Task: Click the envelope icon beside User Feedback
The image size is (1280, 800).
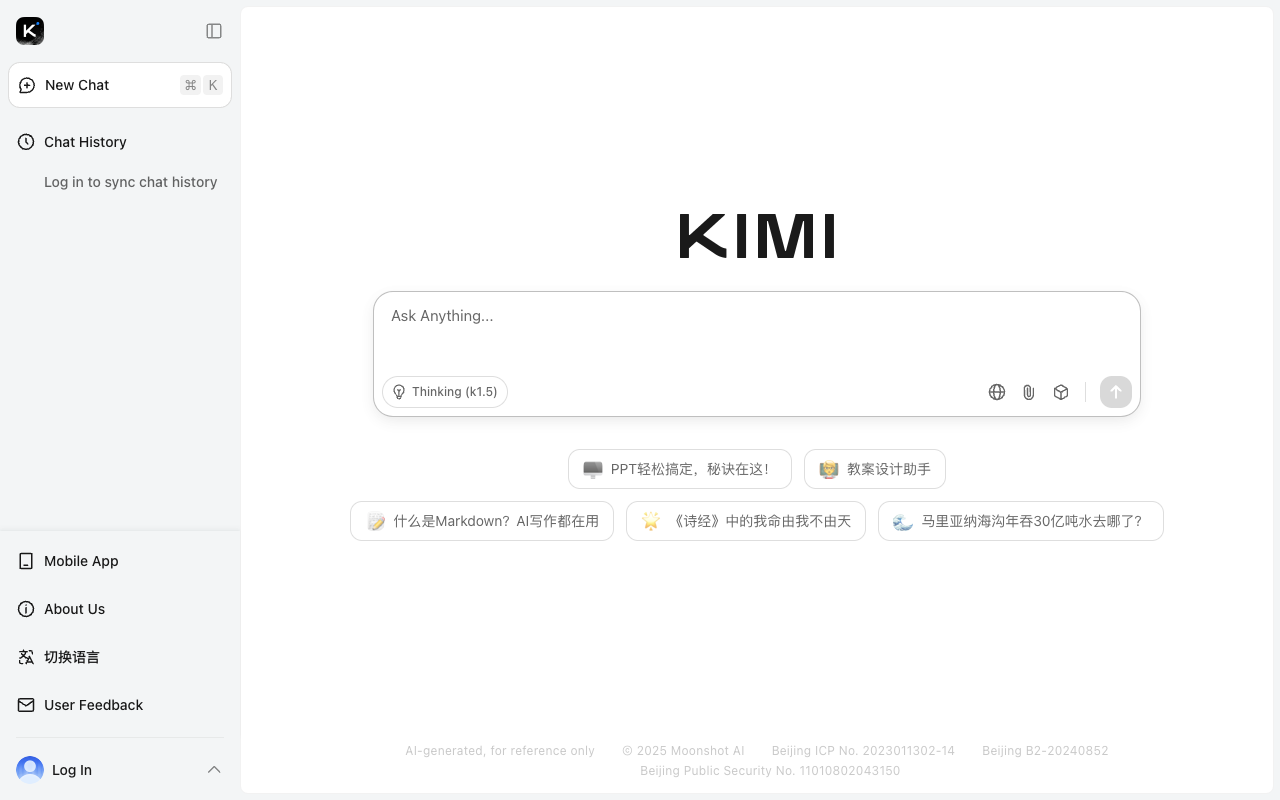Action: [26, 705]
